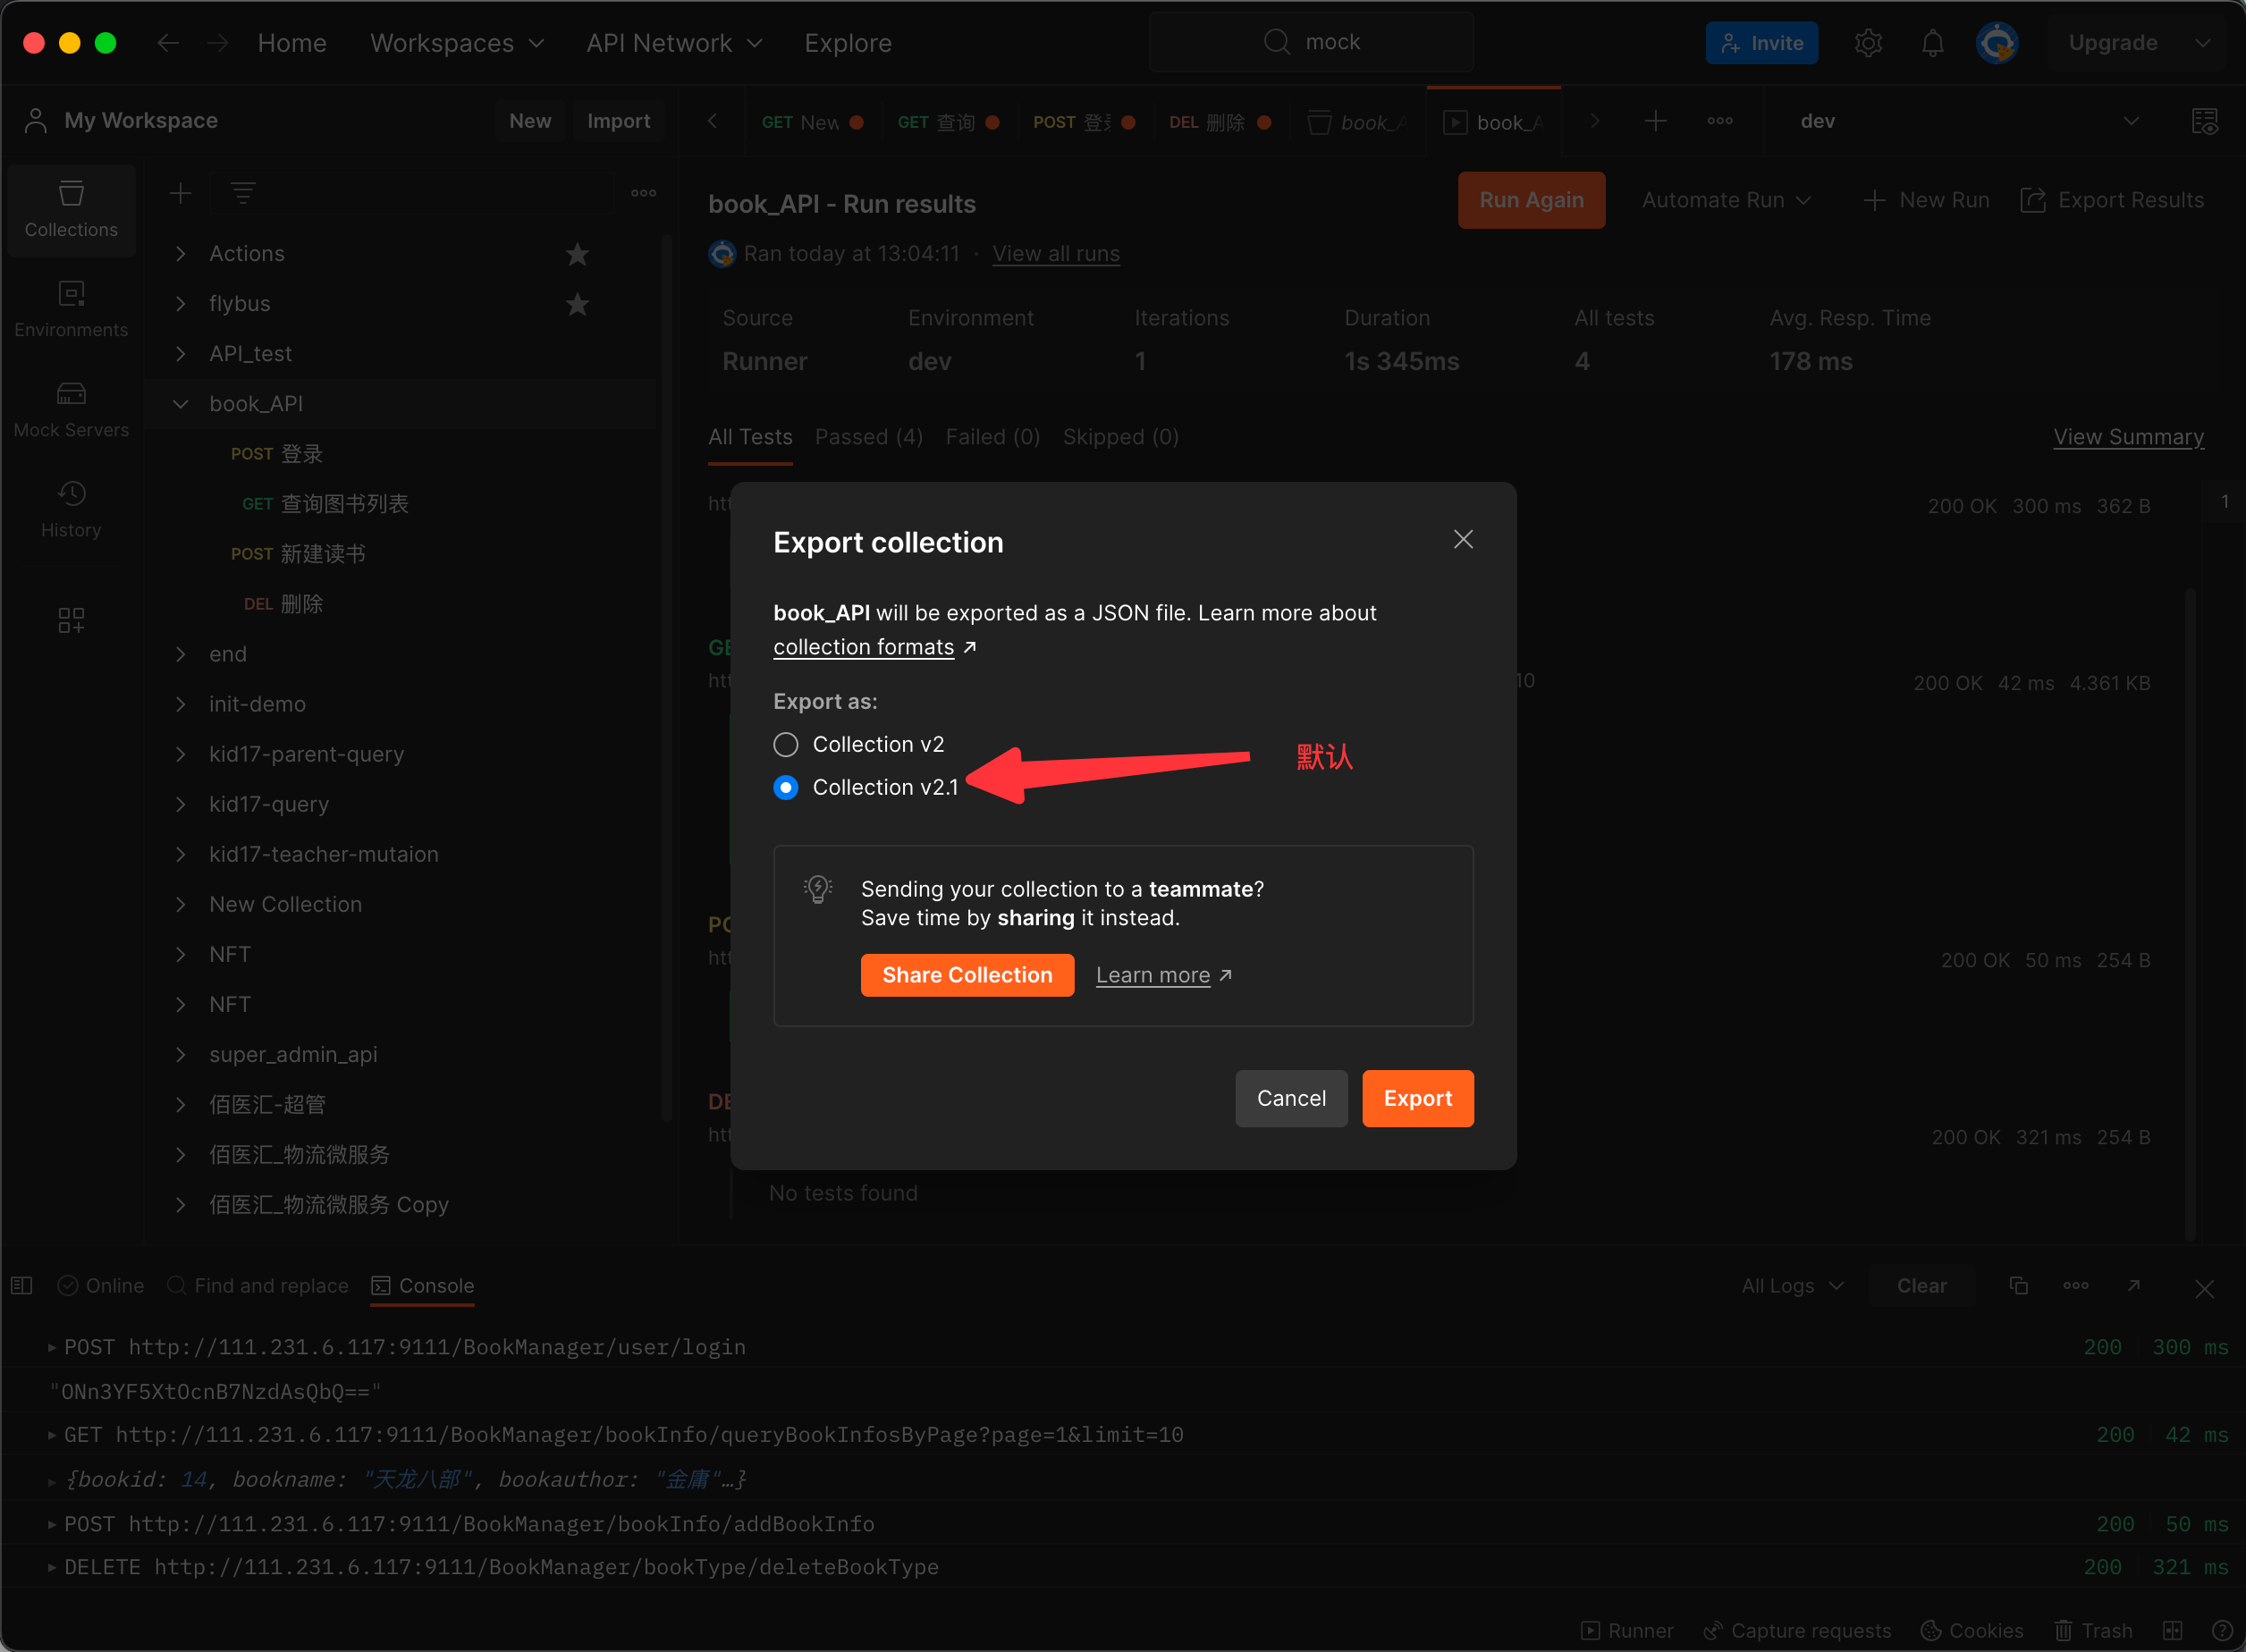The width and height of the screenshot is (2246, 1652).
Task: Click the settings gear icon
Action: (x=1868, y=43)
